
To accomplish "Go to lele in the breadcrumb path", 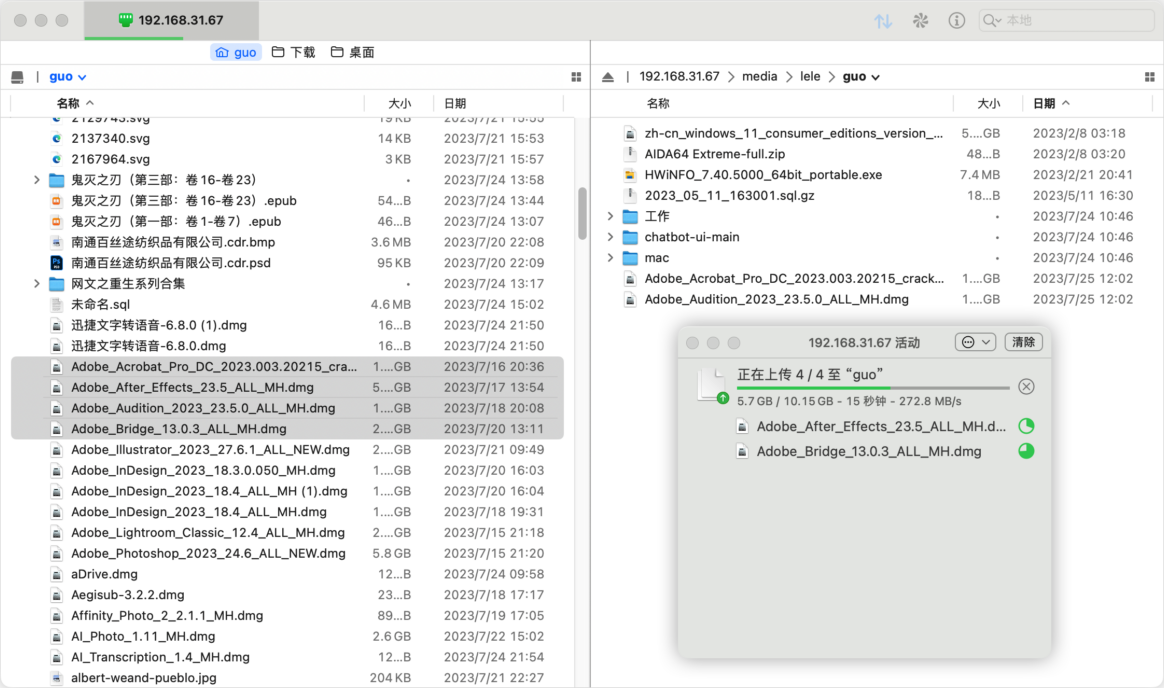I will [x=810, y=76].
